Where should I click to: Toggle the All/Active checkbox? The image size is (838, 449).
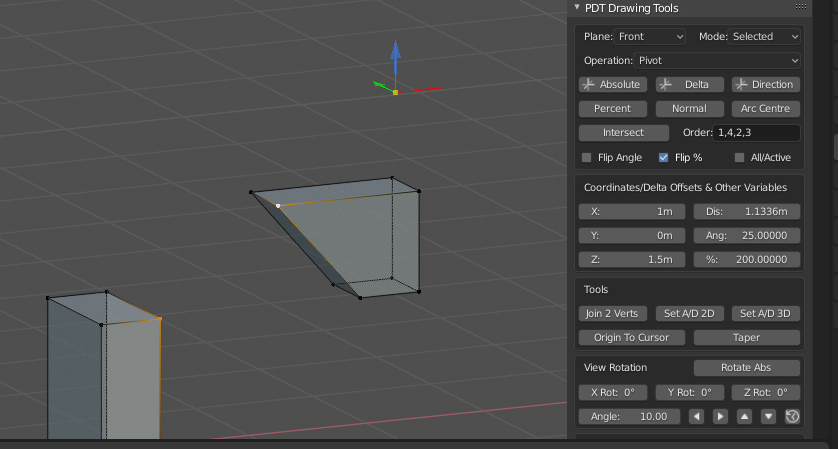[740, 158]
